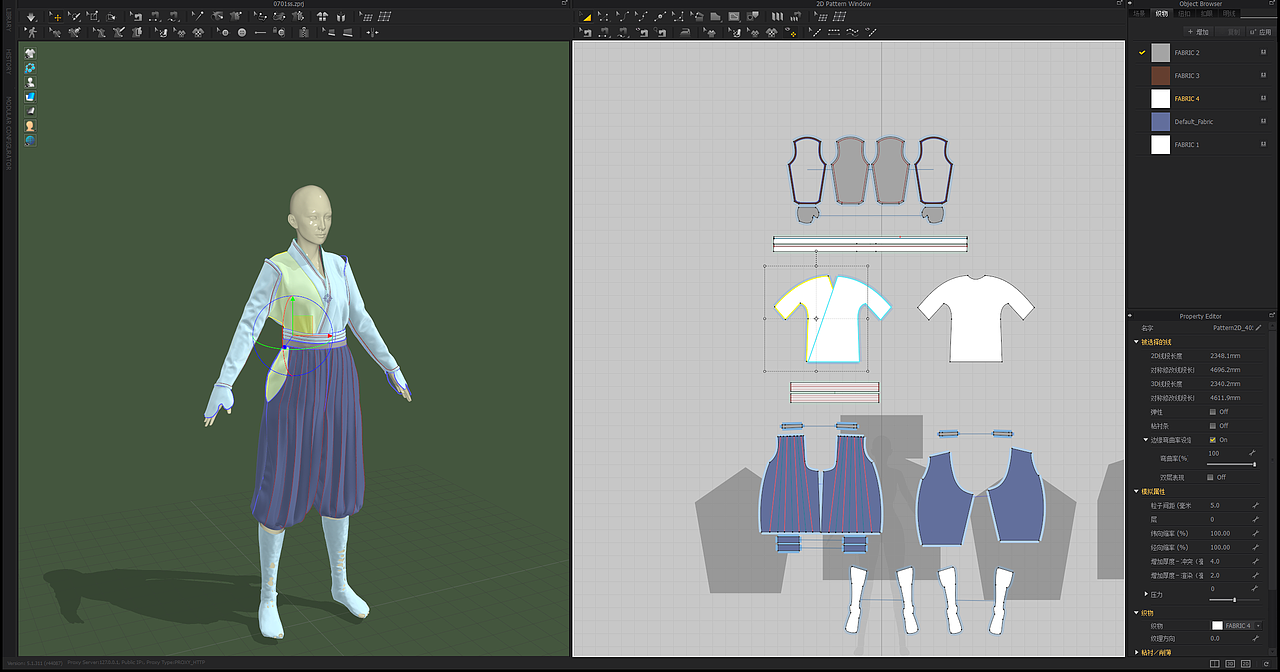
Task: Click the 2D pattern window grid arrow icon
Action: tap(820, 16)
